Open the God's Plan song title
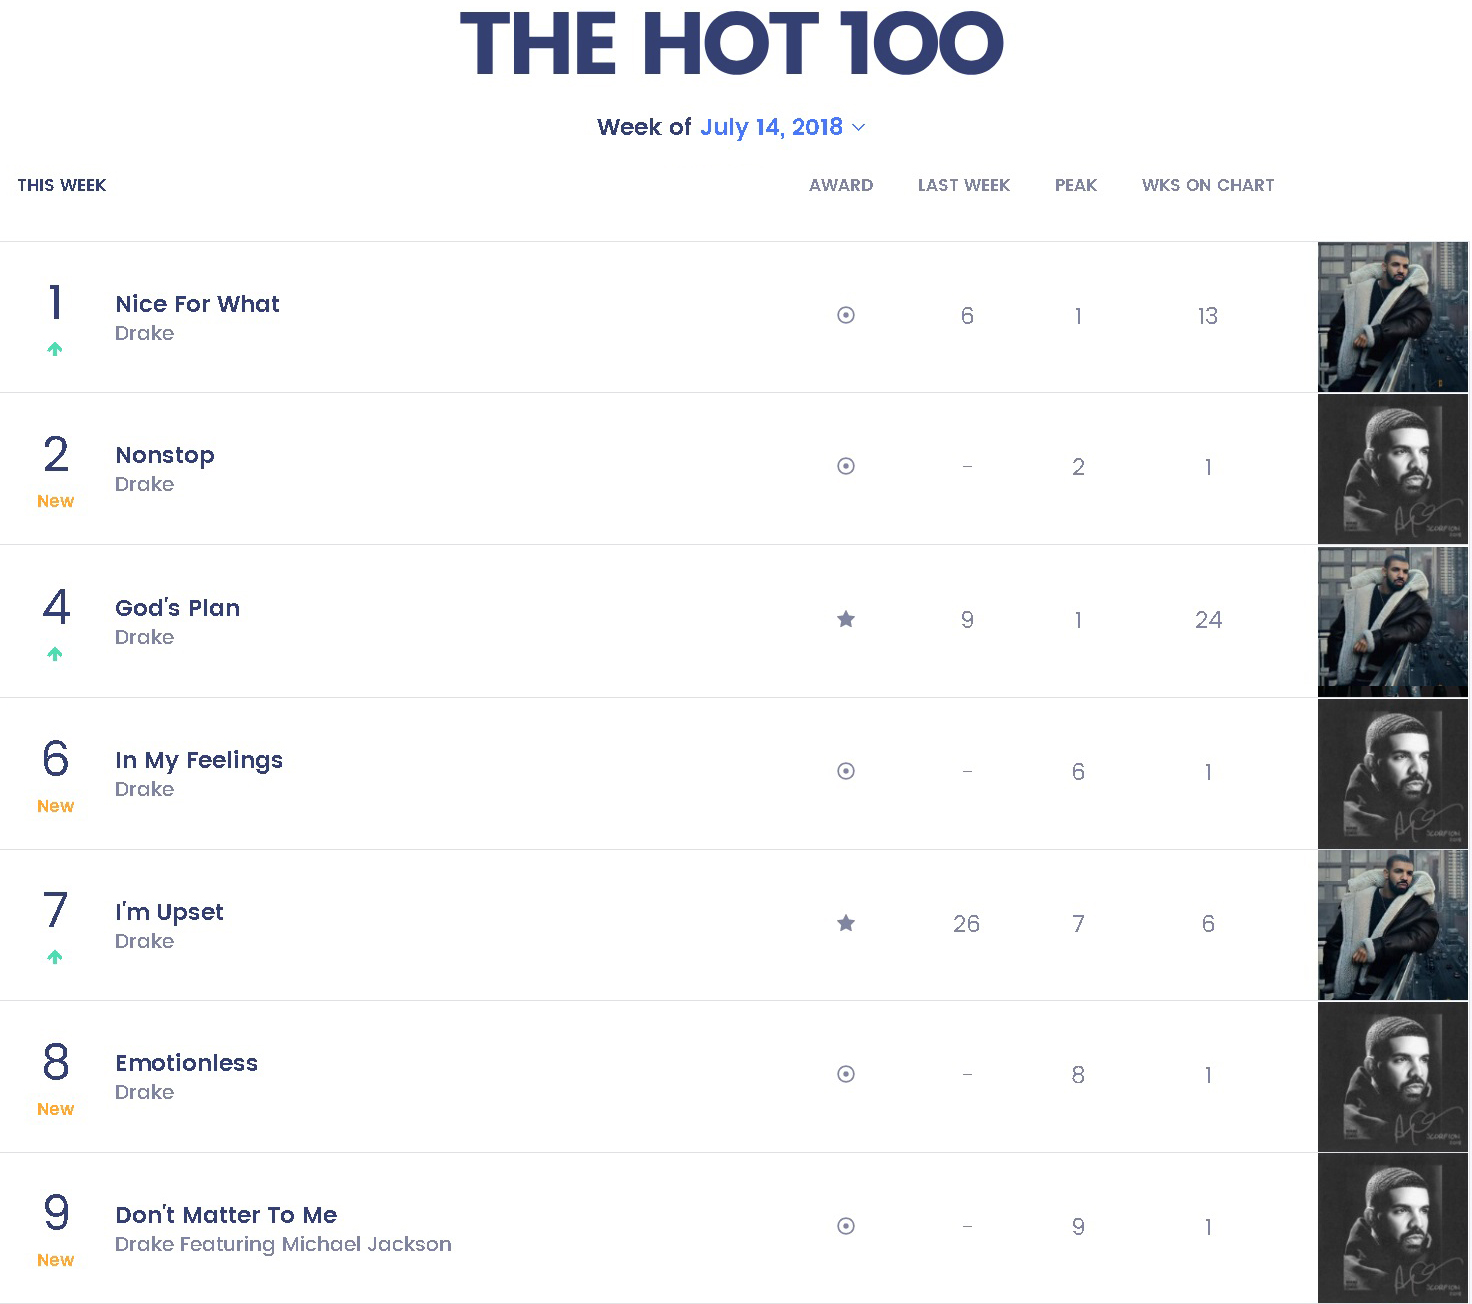1472x1304 pixels. click(177, 608)
